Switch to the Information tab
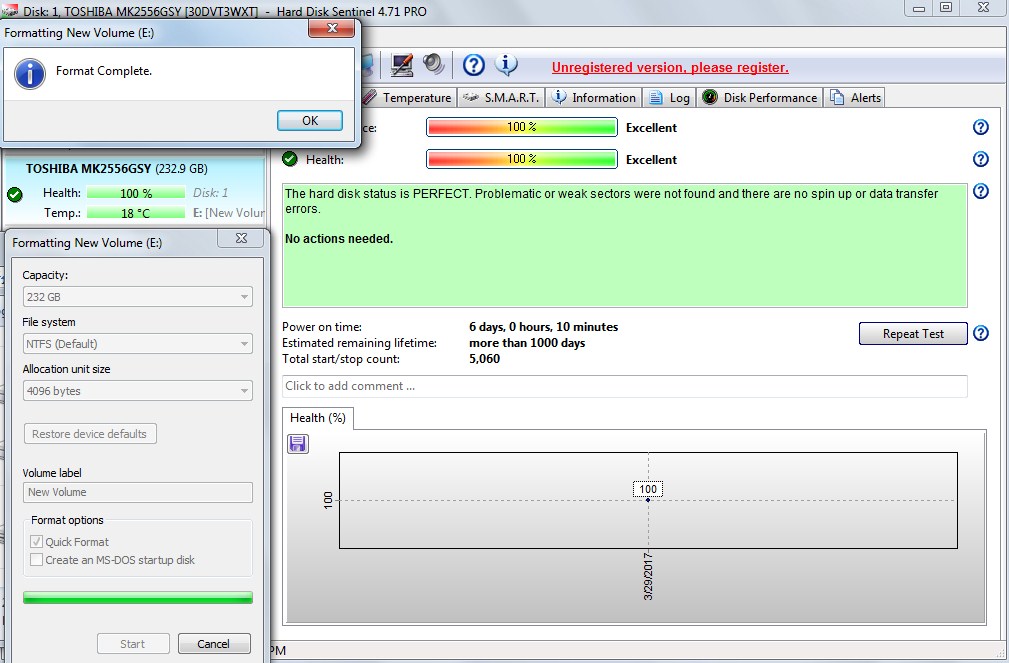Screen dimensions: 1009x663 [595, 97]
